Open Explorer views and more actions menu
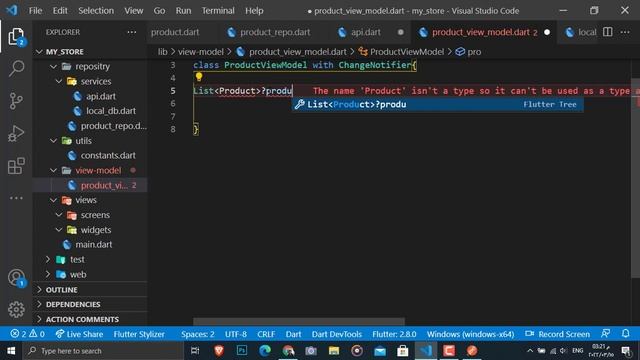 (x=131, y=32)
